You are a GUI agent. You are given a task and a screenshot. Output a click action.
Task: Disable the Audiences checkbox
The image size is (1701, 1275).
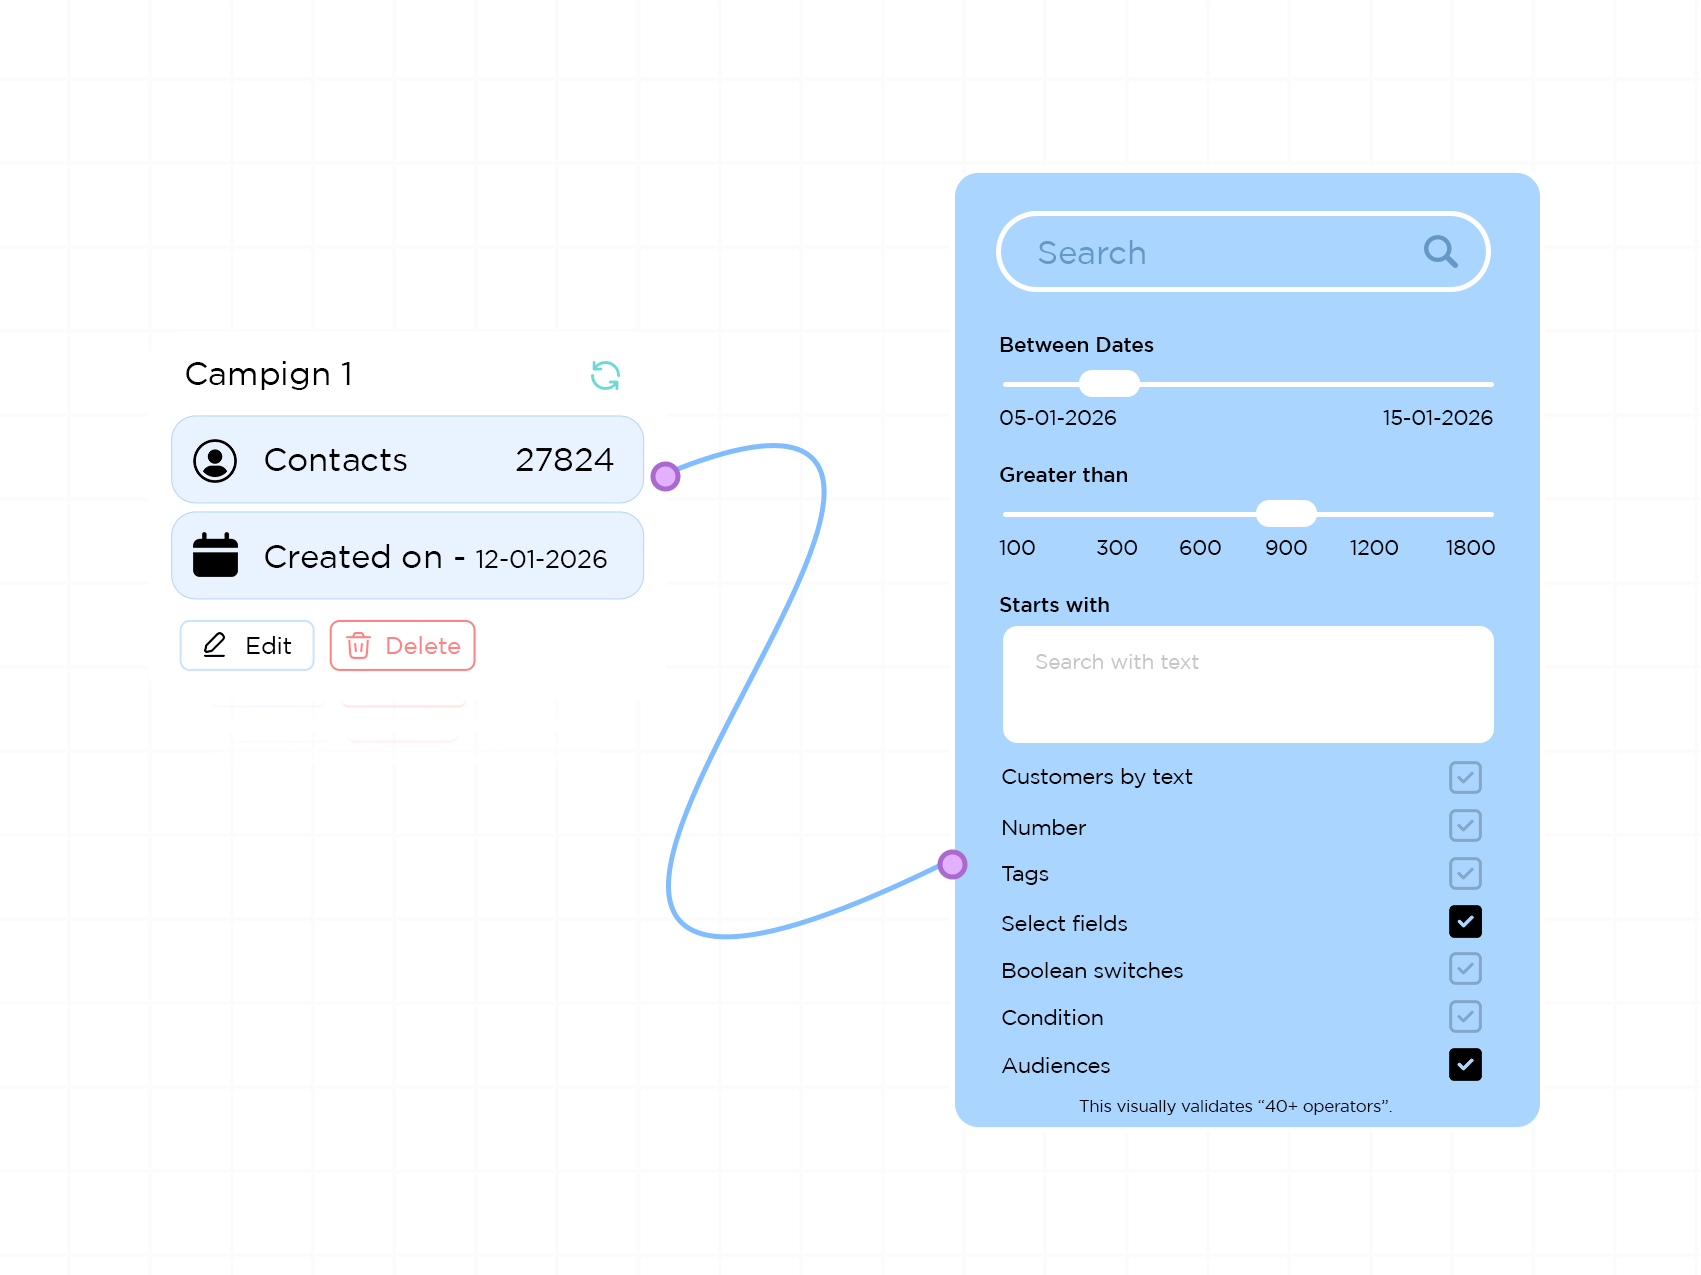point(1465,1065)
